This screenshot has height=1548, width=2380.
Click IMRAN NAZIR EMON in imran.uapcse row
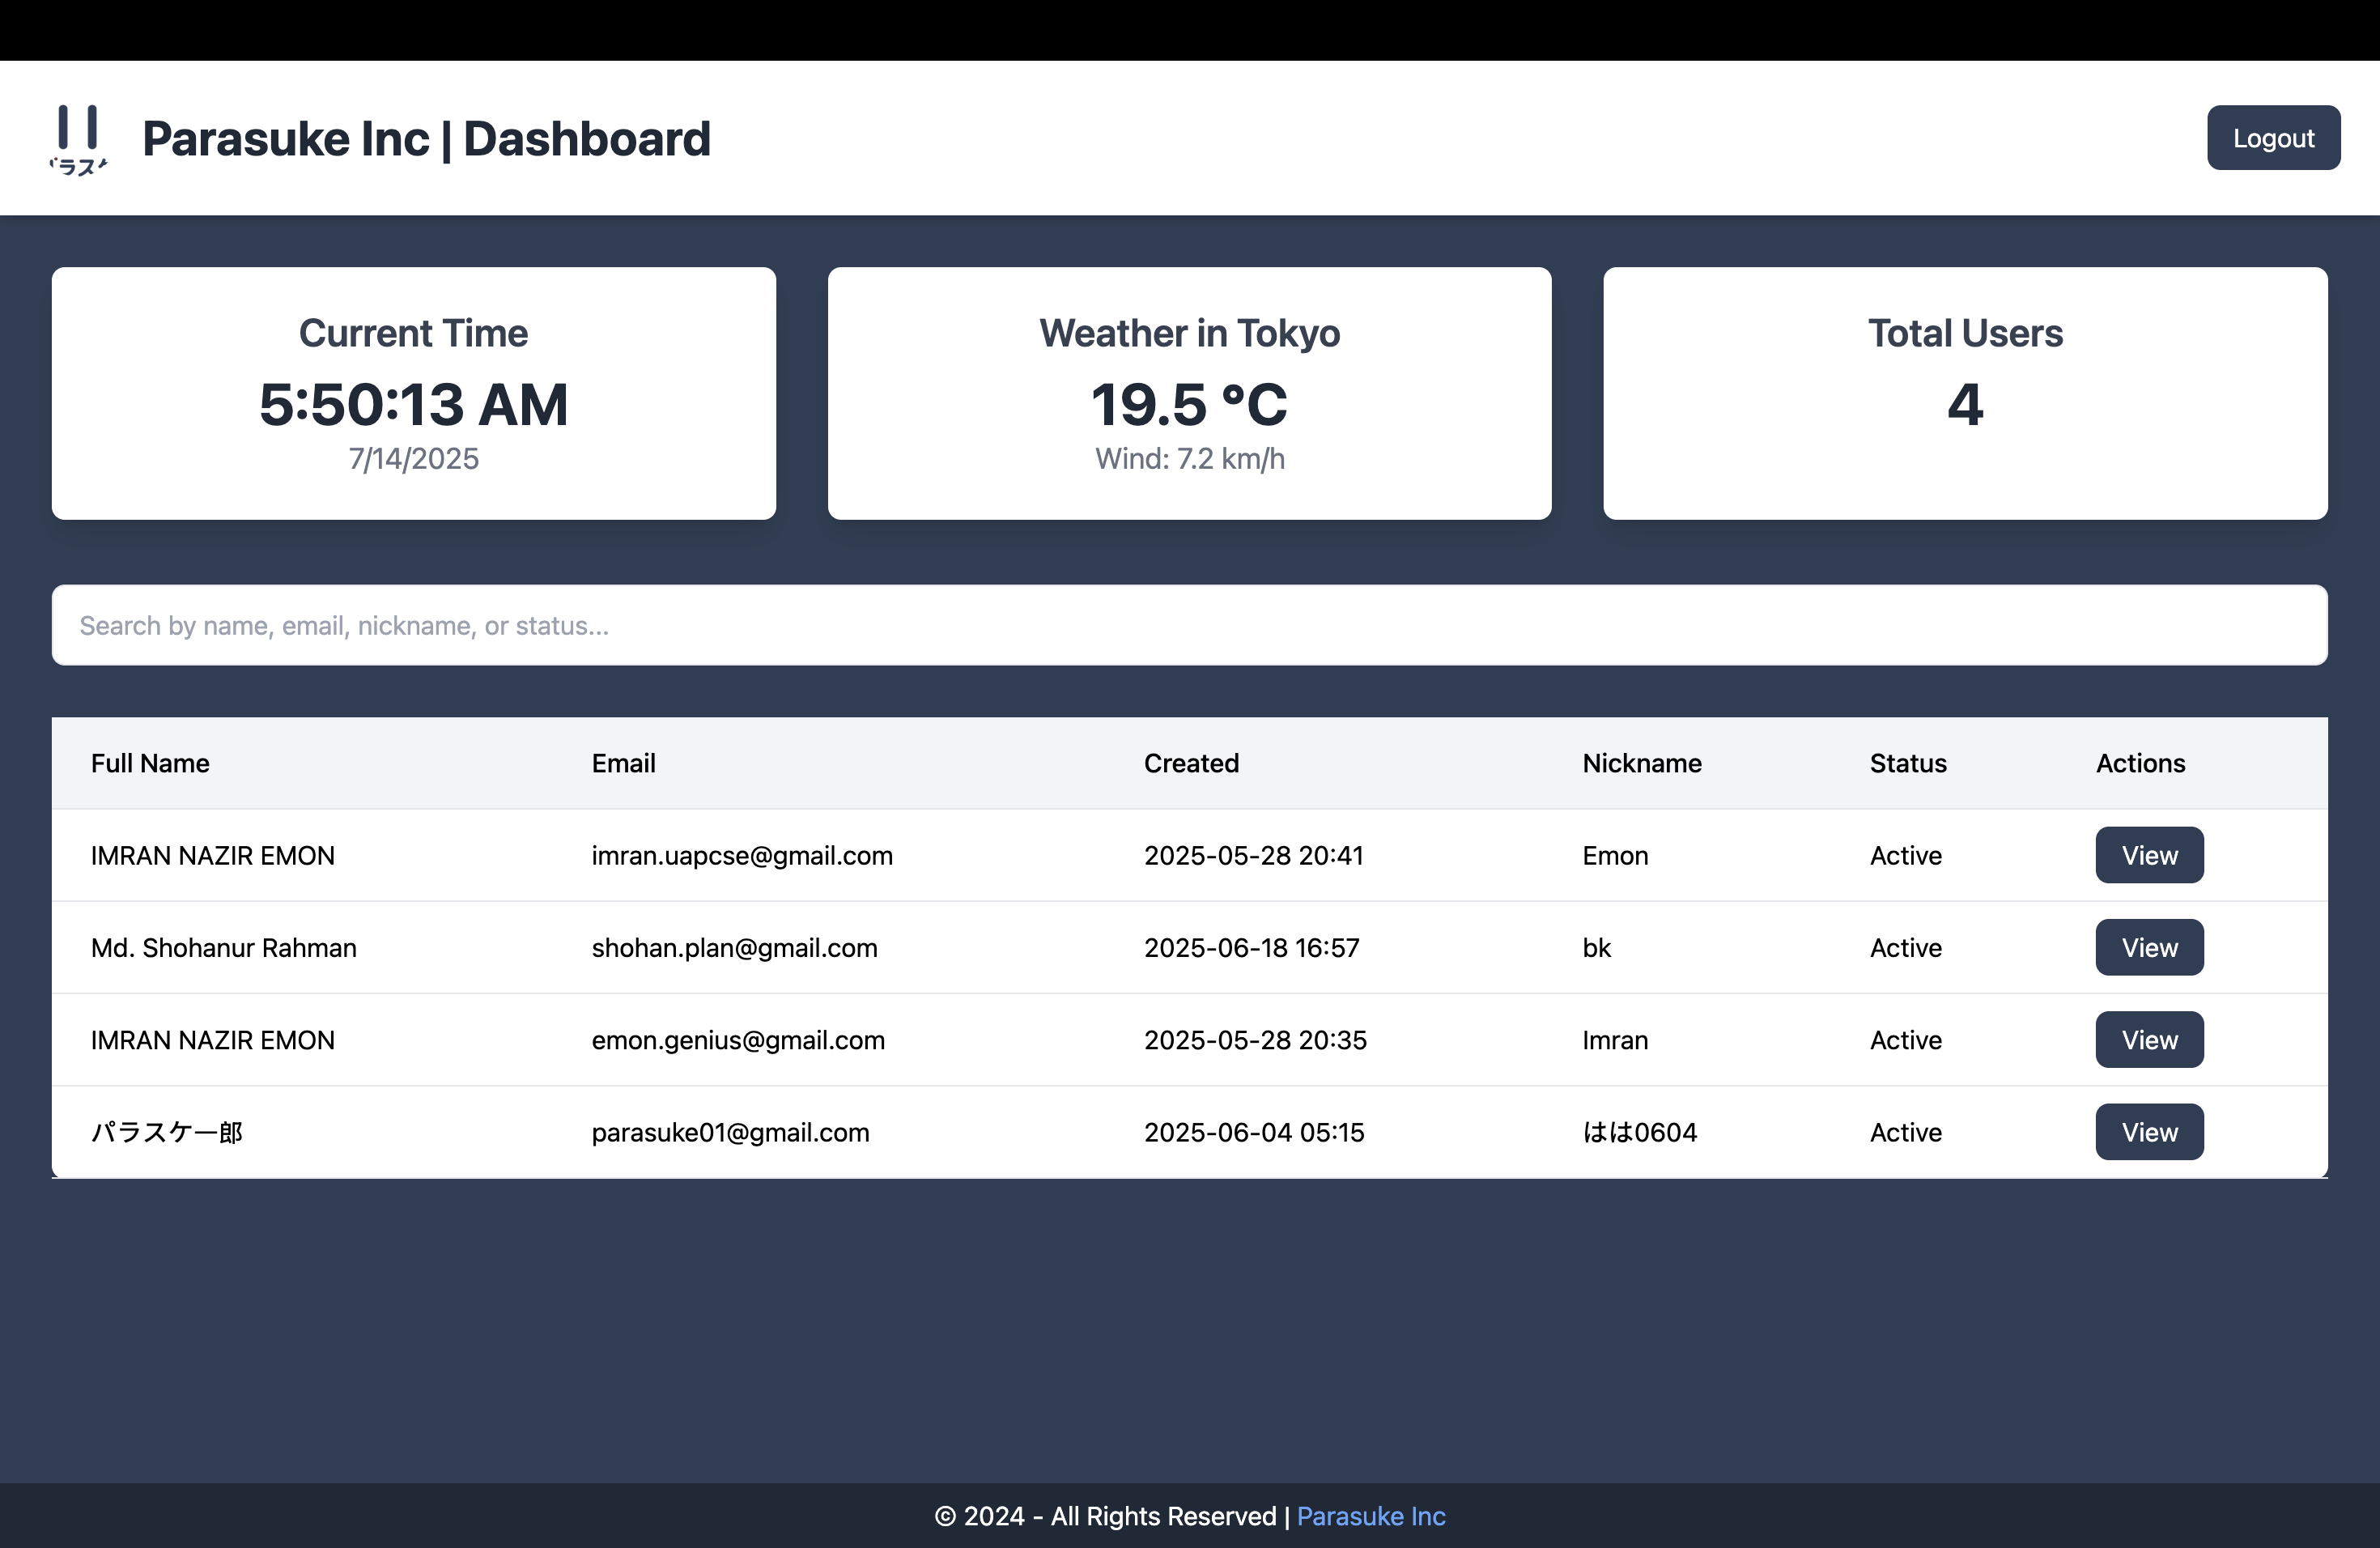pos(212,855)
